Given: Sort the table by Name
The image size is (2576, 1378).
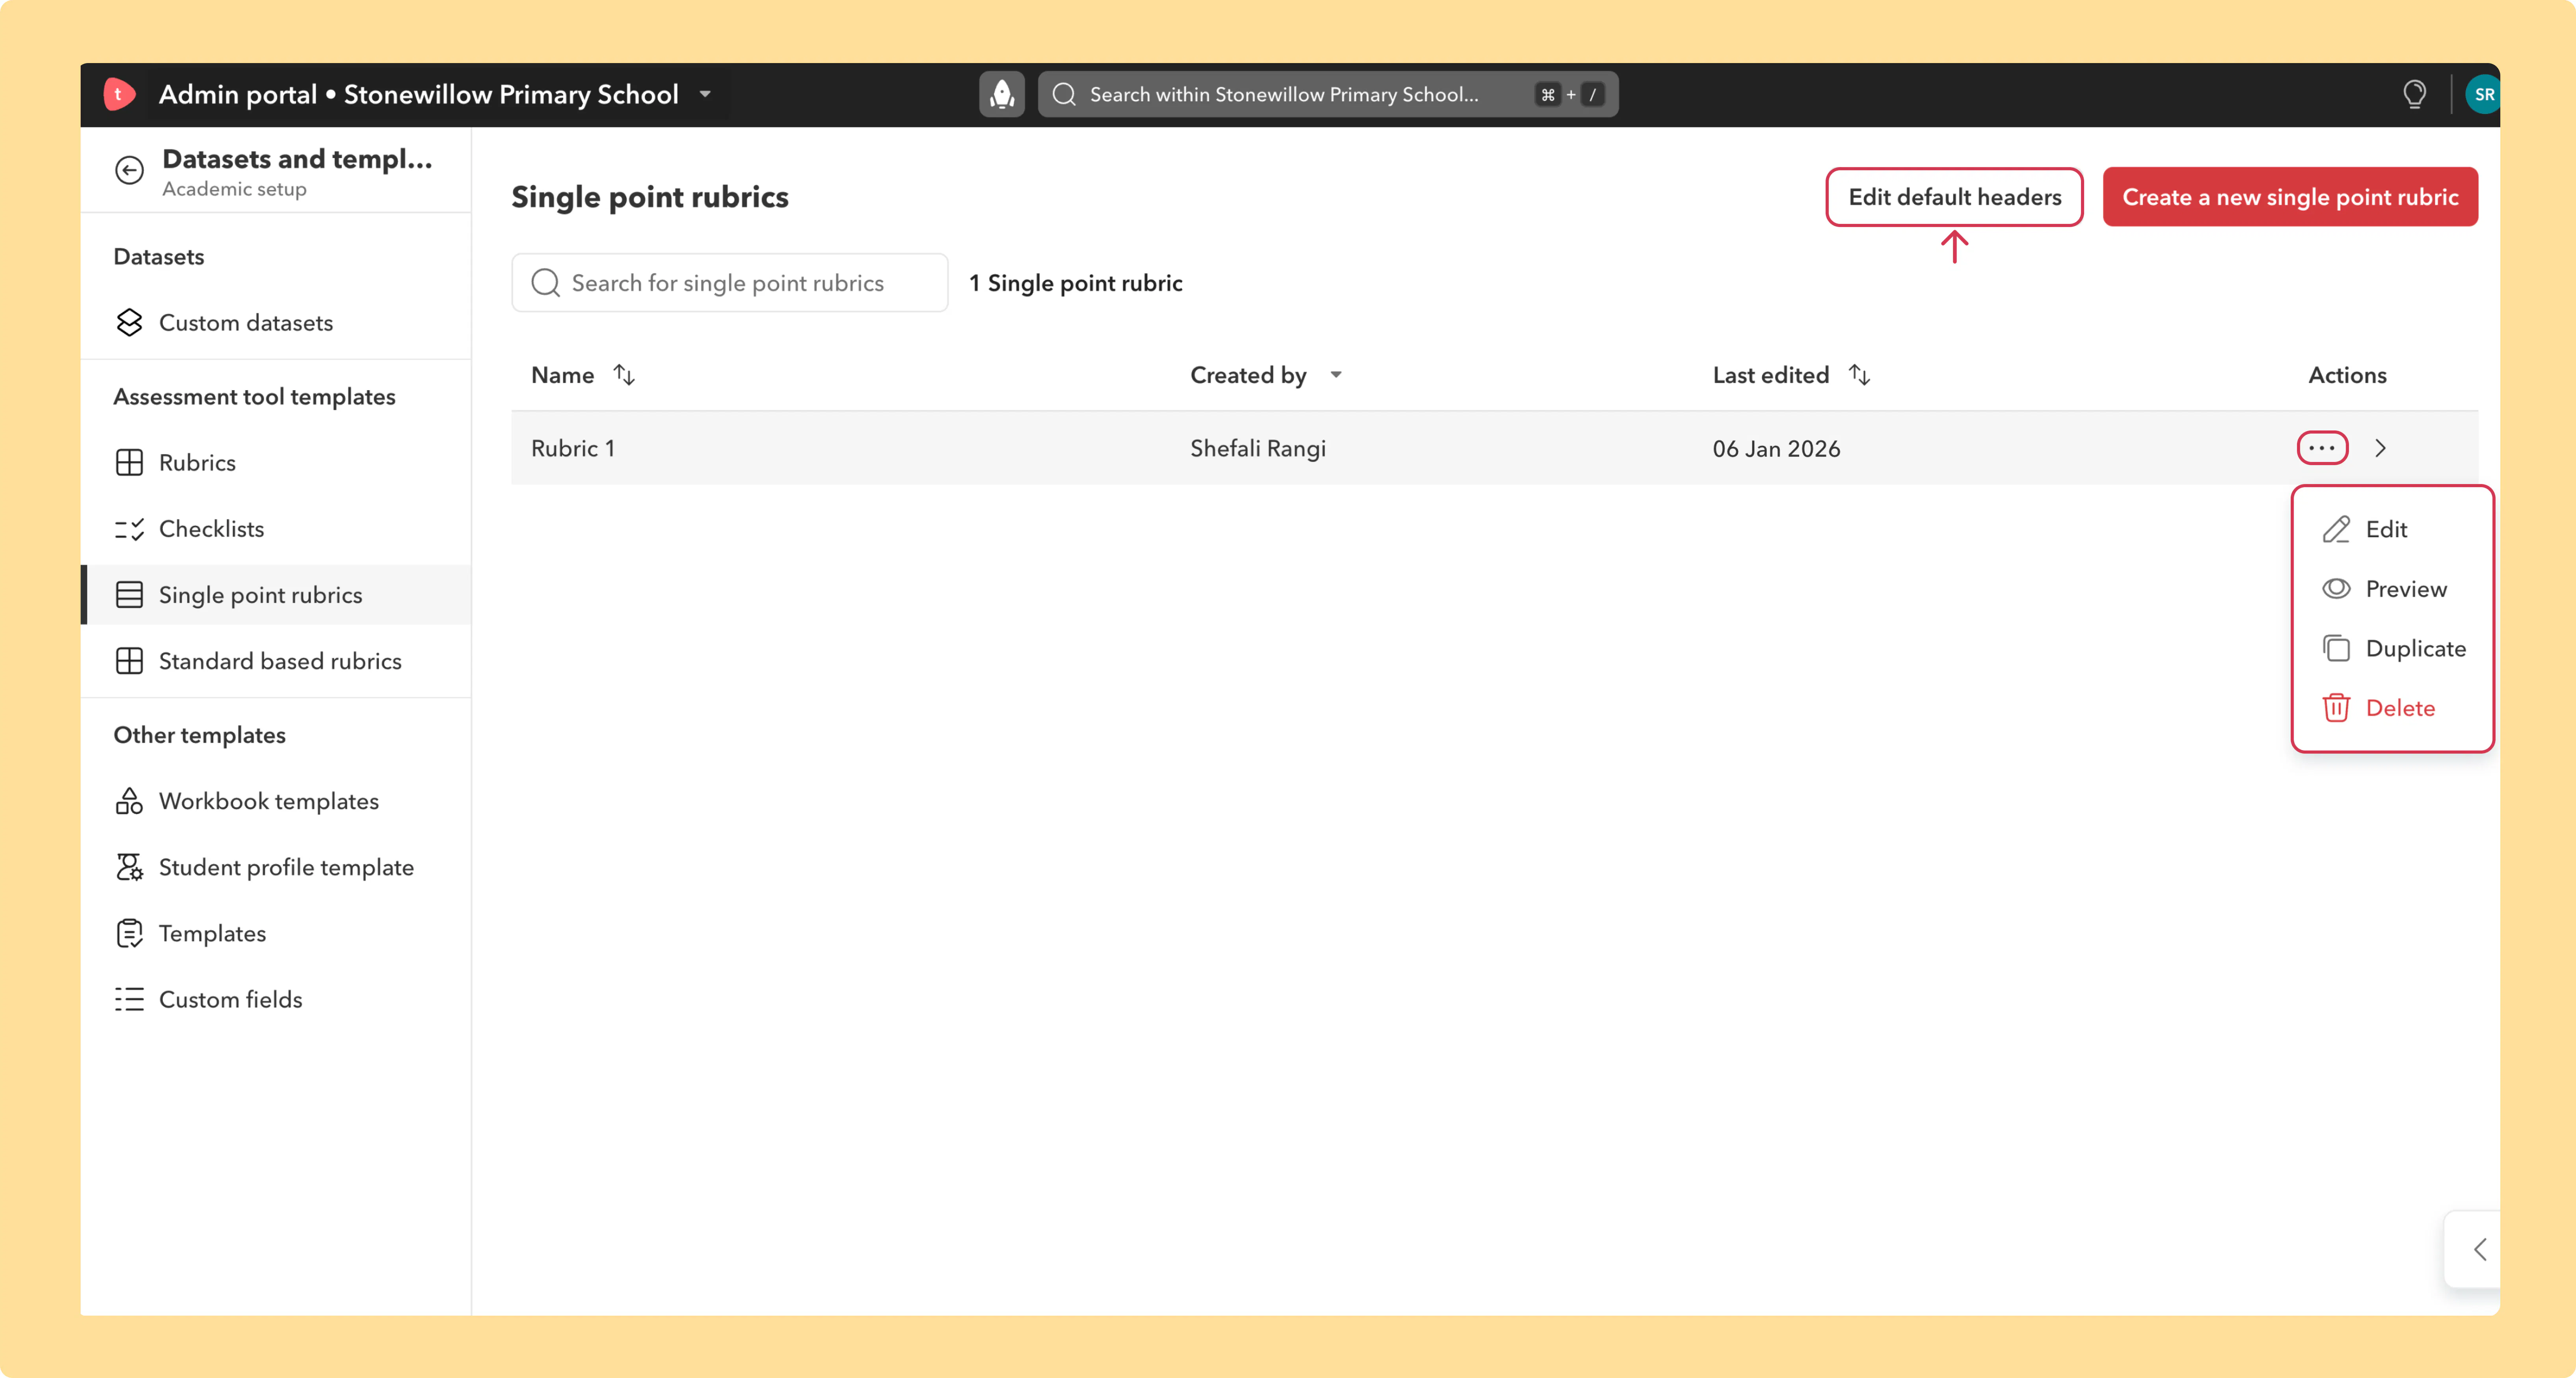Looking at the screenshot, I should (624, 375).
